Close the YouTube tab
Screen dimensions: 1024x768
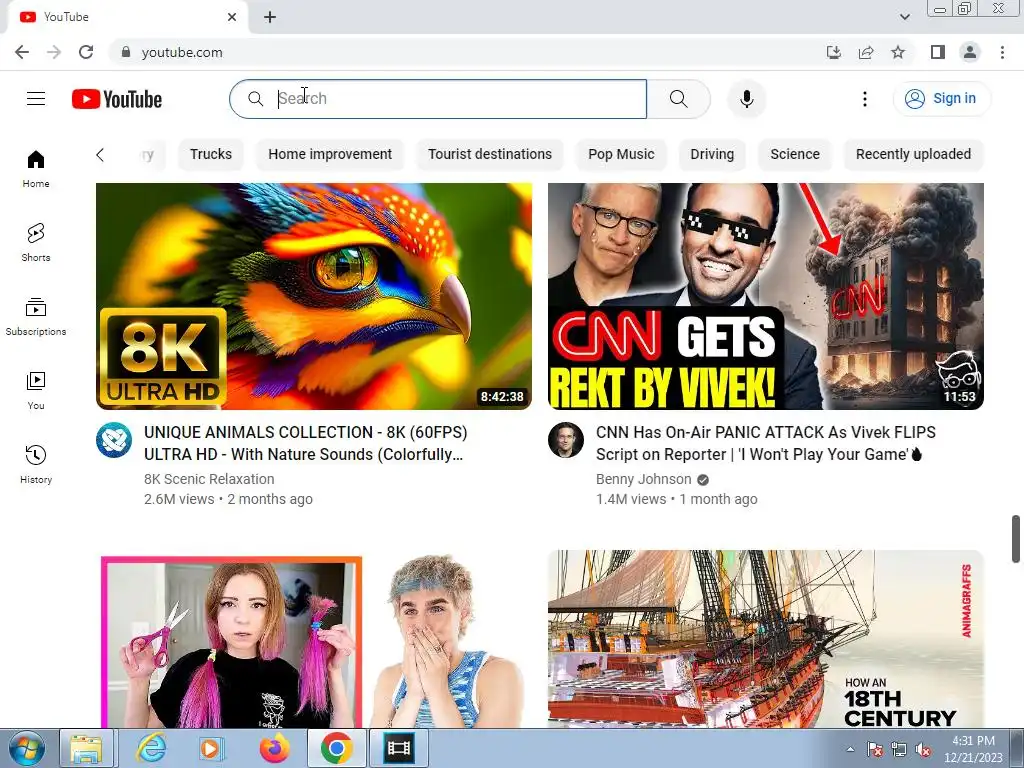pyautogui.click(x=232, y=17)
